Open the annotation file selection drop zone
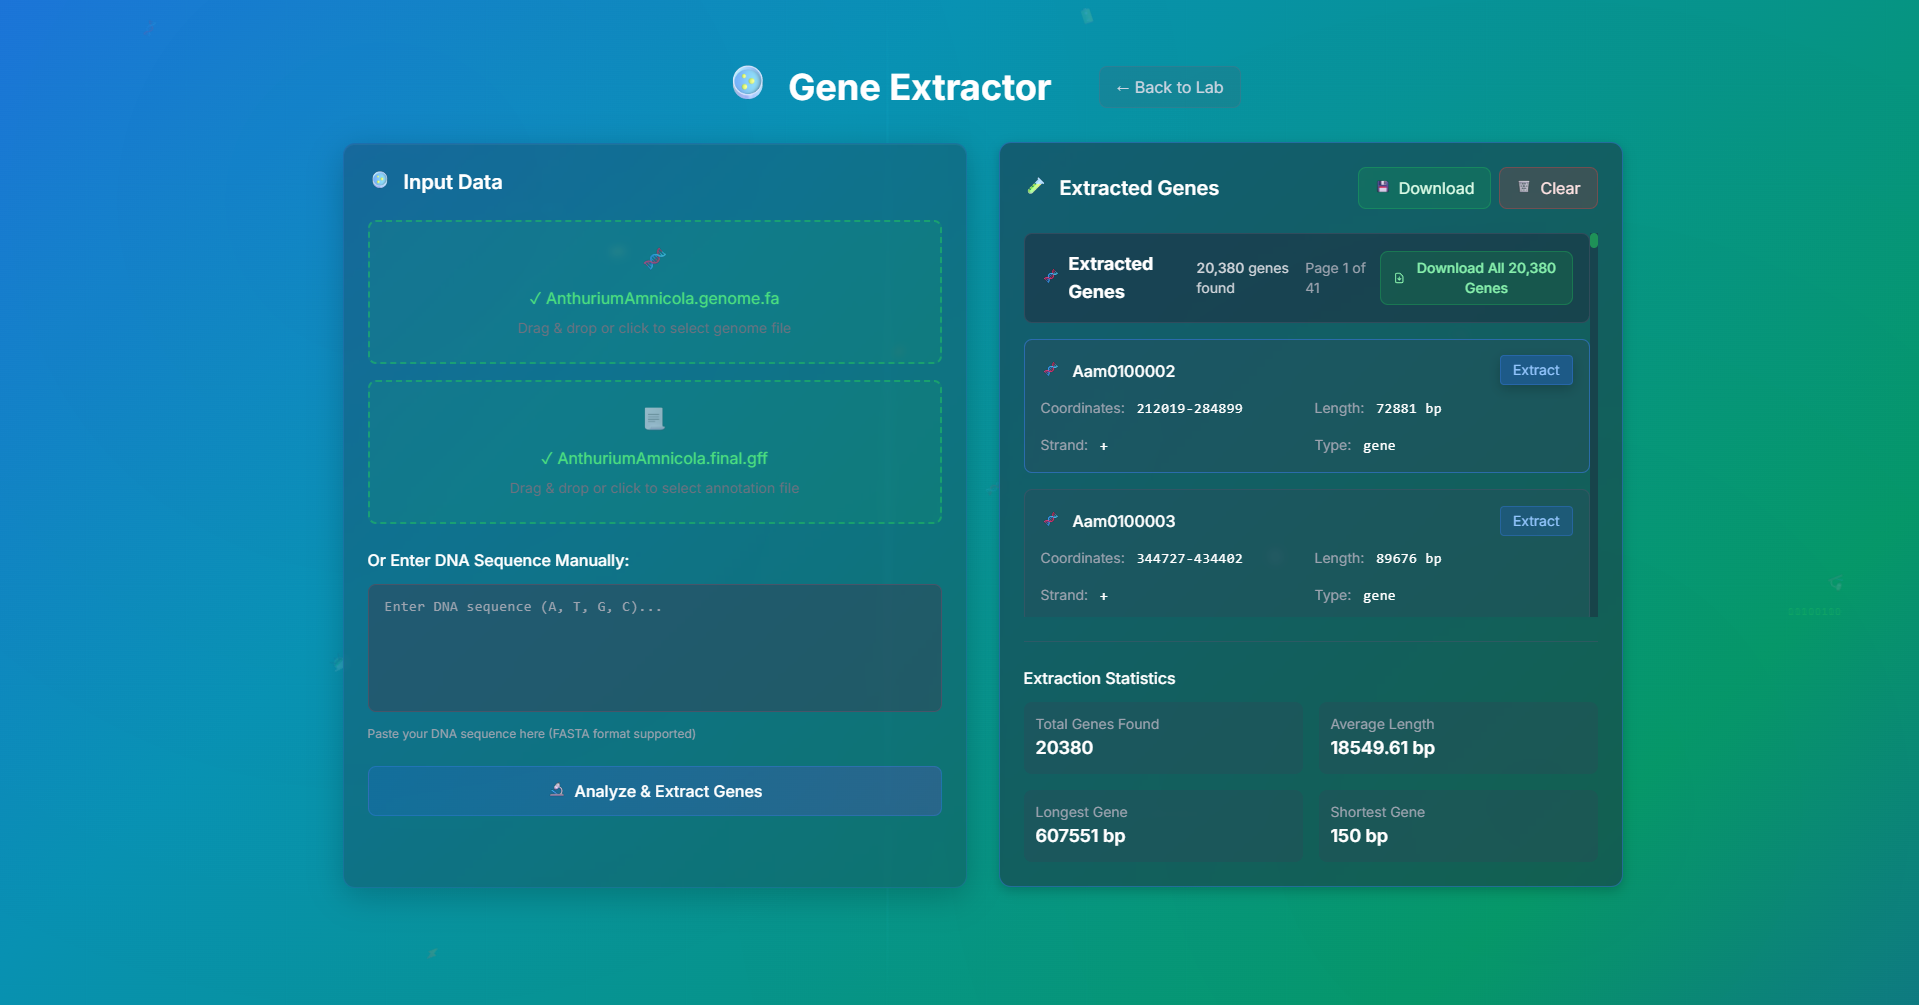1919x1005 pixels. pyautogui.click(x=654, y=452)
